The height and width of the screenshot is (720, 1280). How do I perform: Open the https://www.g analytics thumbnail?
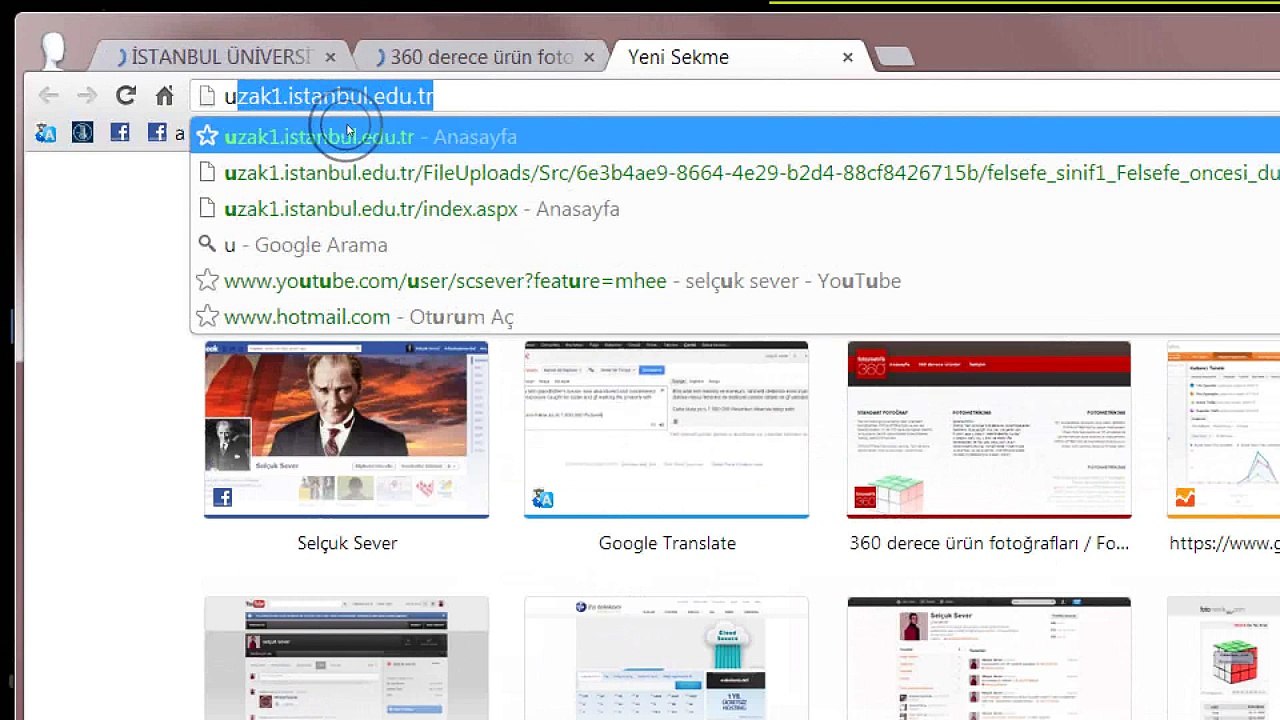point(1224,430)
